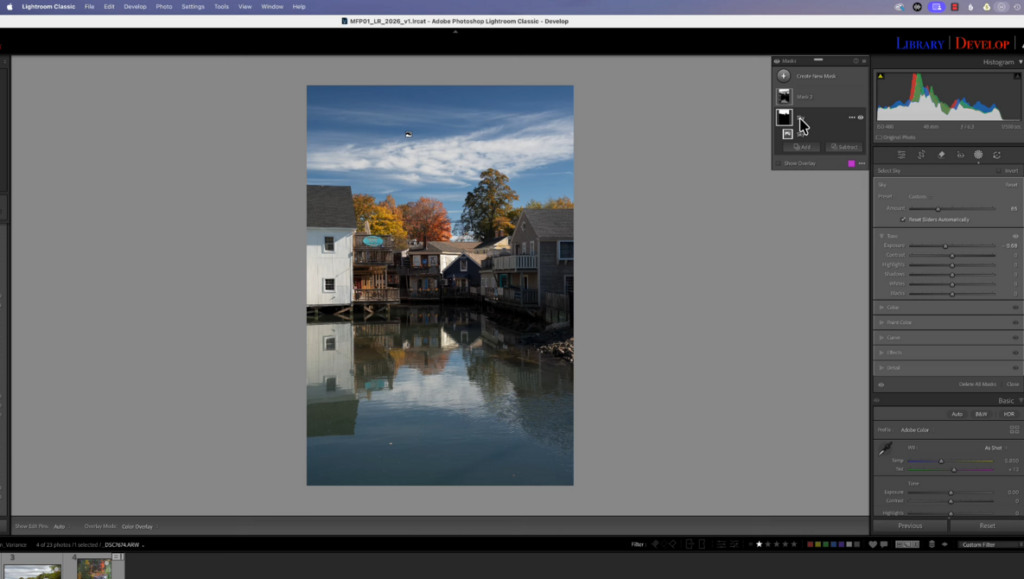
Task: Enable the Show Overlay checkbox
Action: tap(778, 163)
